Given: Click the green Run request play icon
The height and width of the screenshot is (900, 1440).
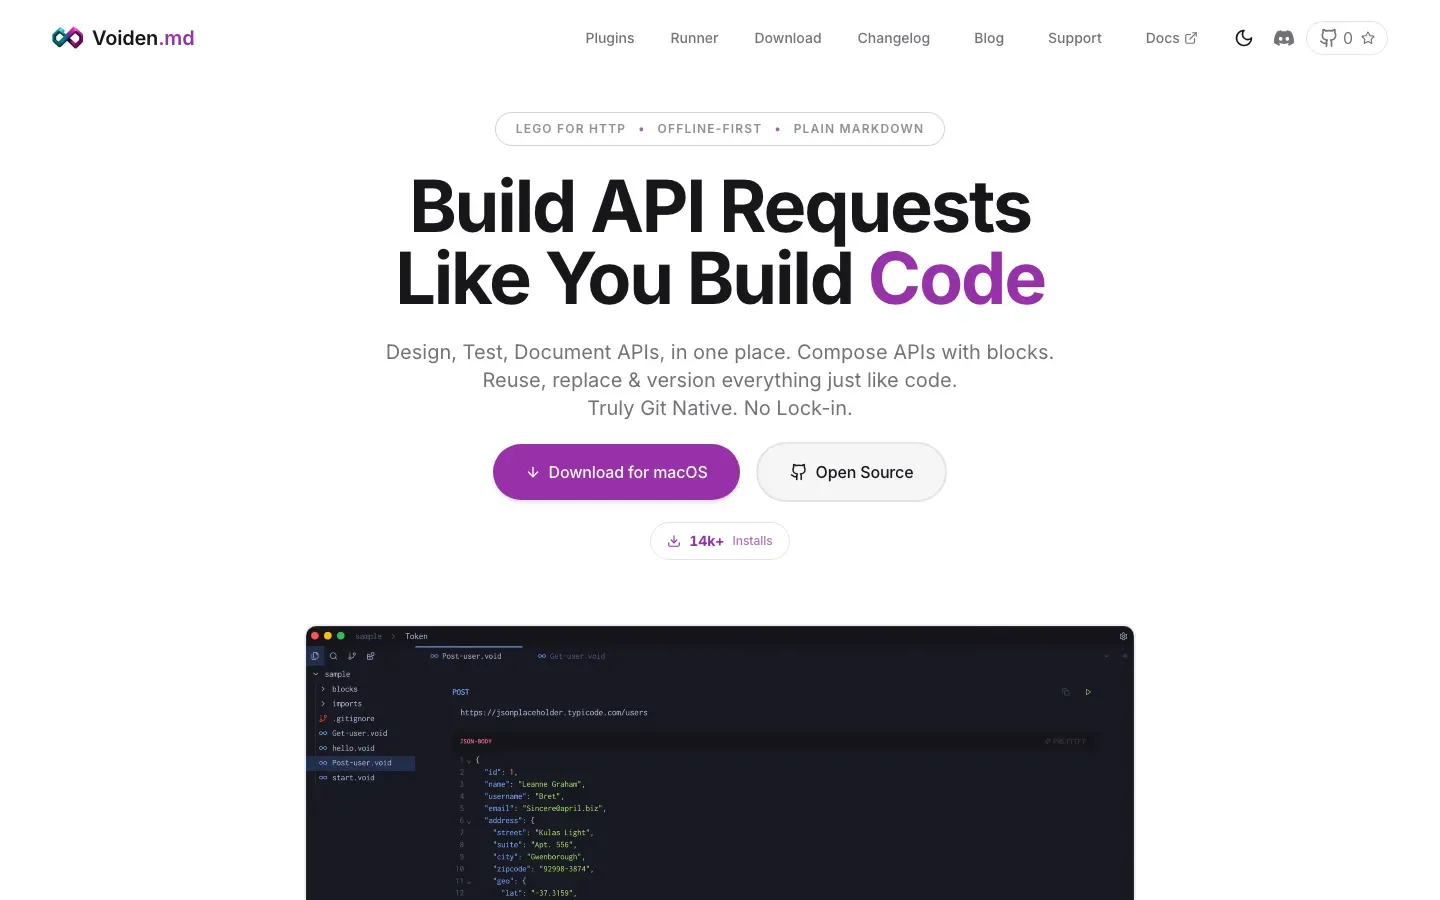Looking at the screenshot, I should 1088,692.
